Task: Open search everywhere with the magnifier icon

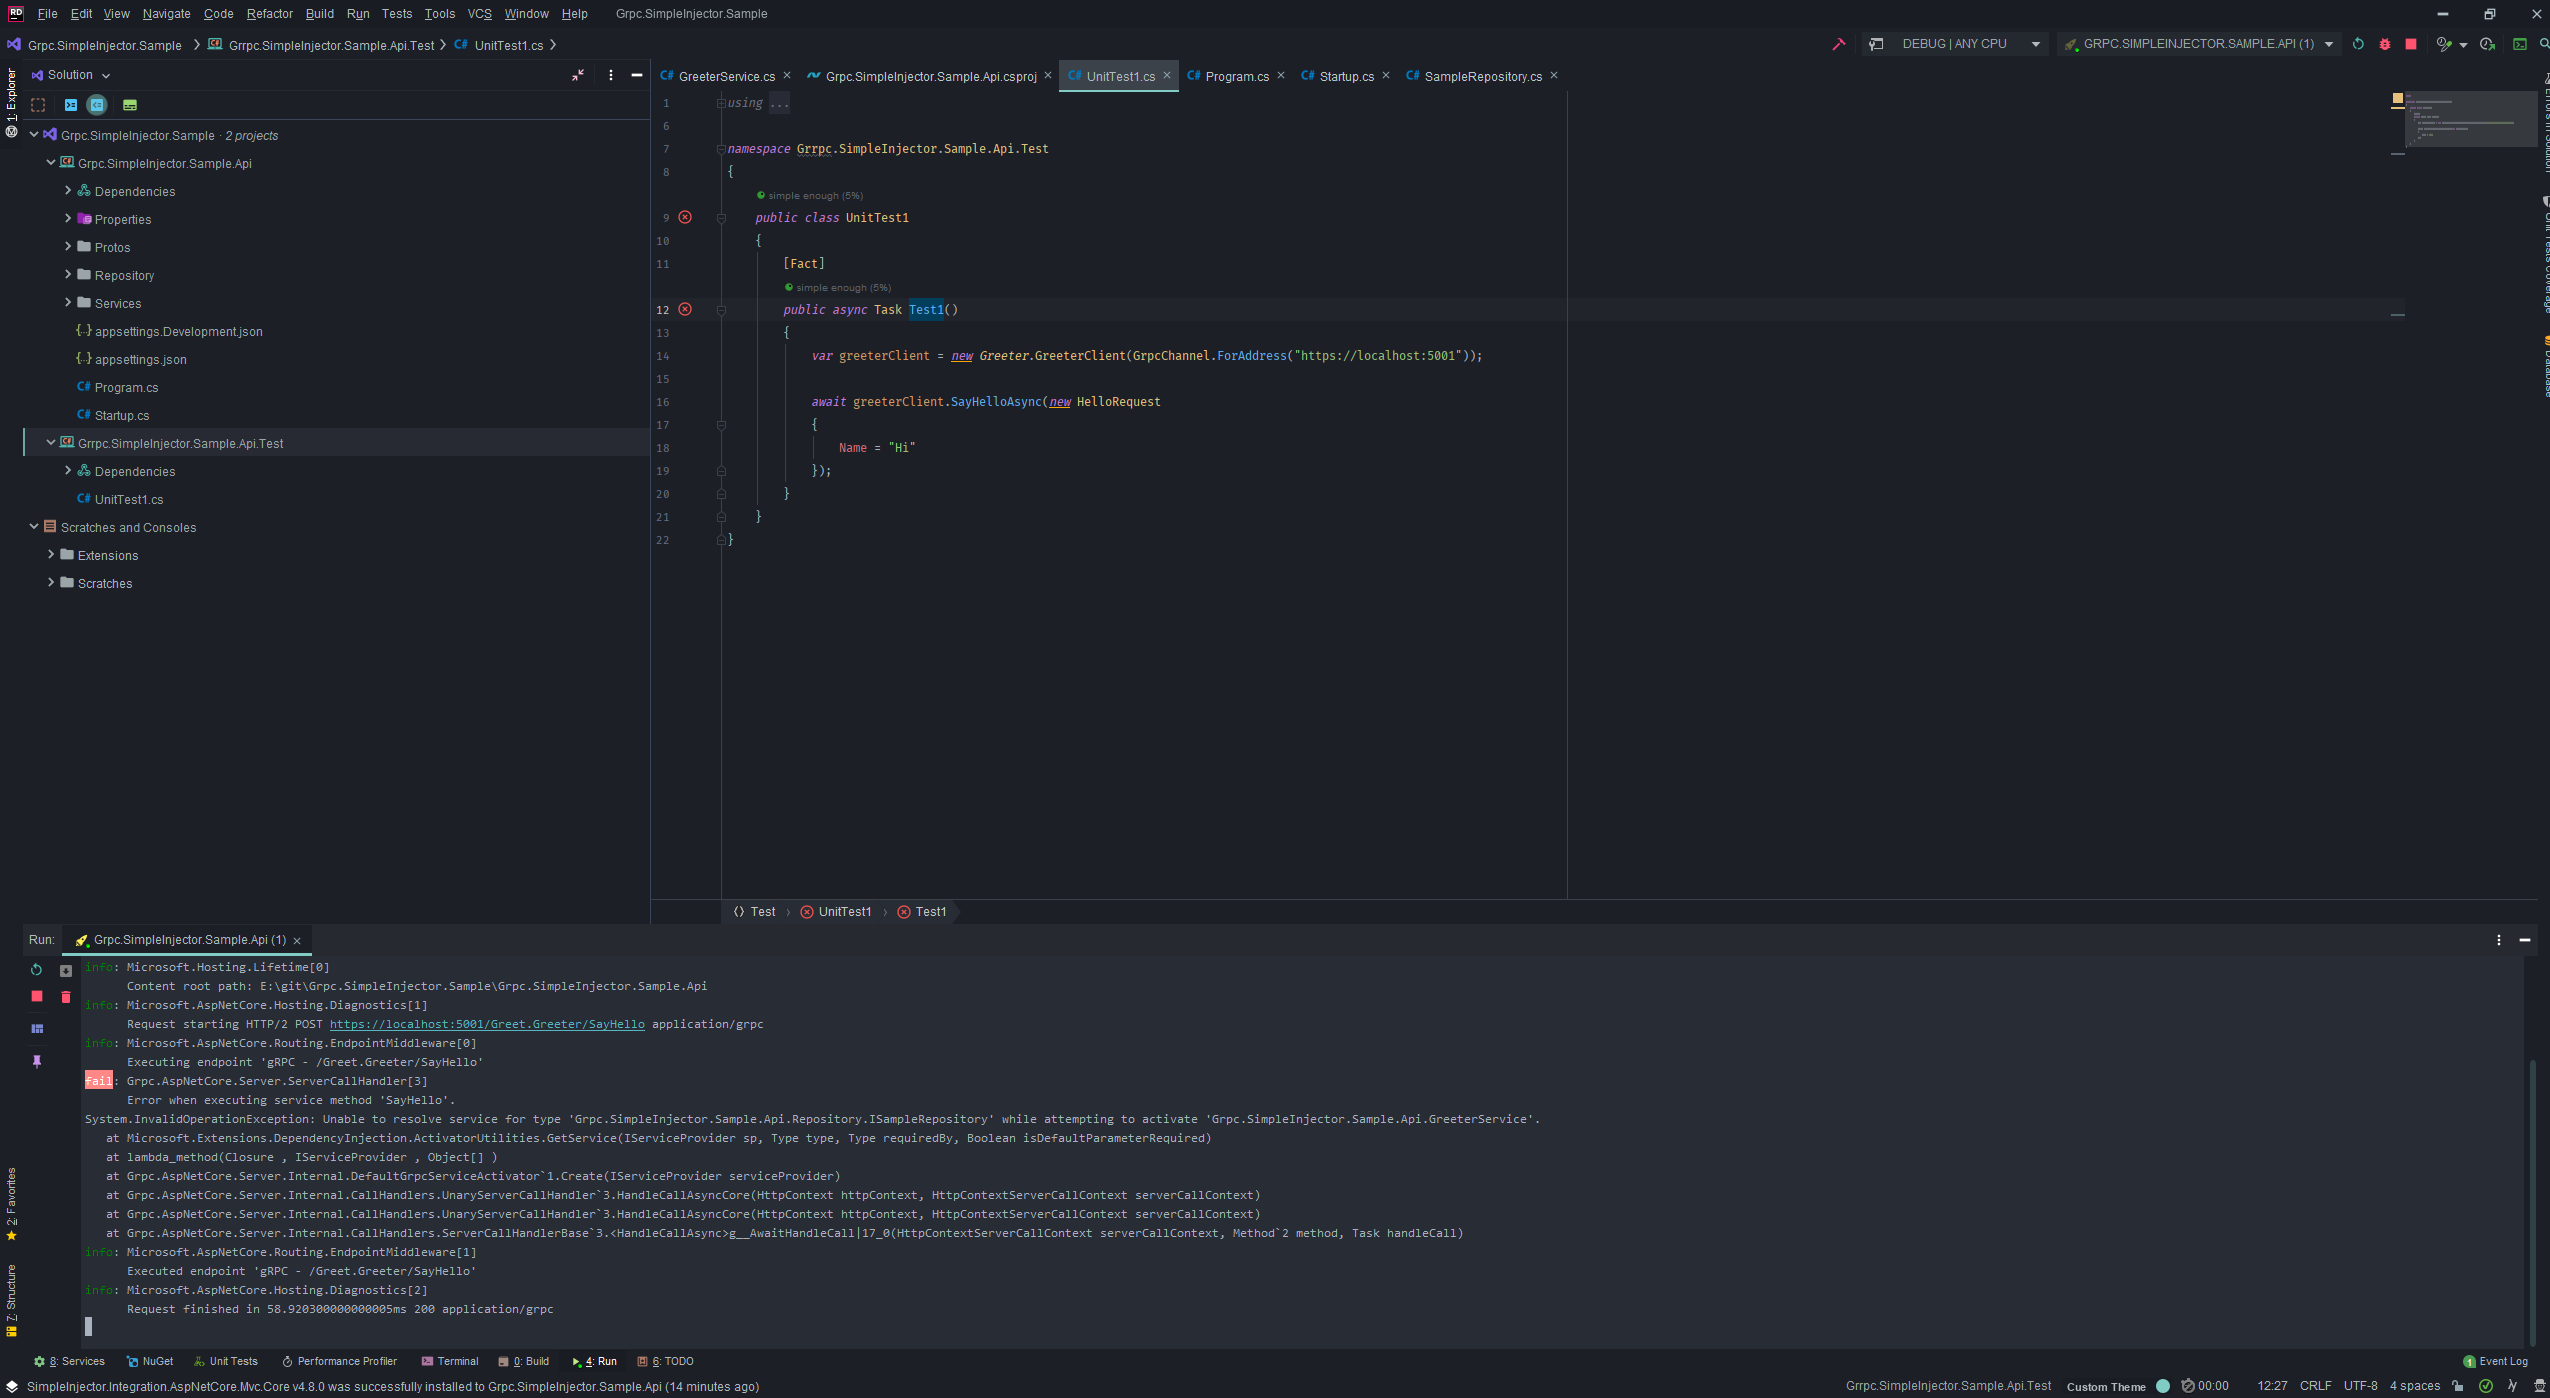Action: pos(2545,45)
